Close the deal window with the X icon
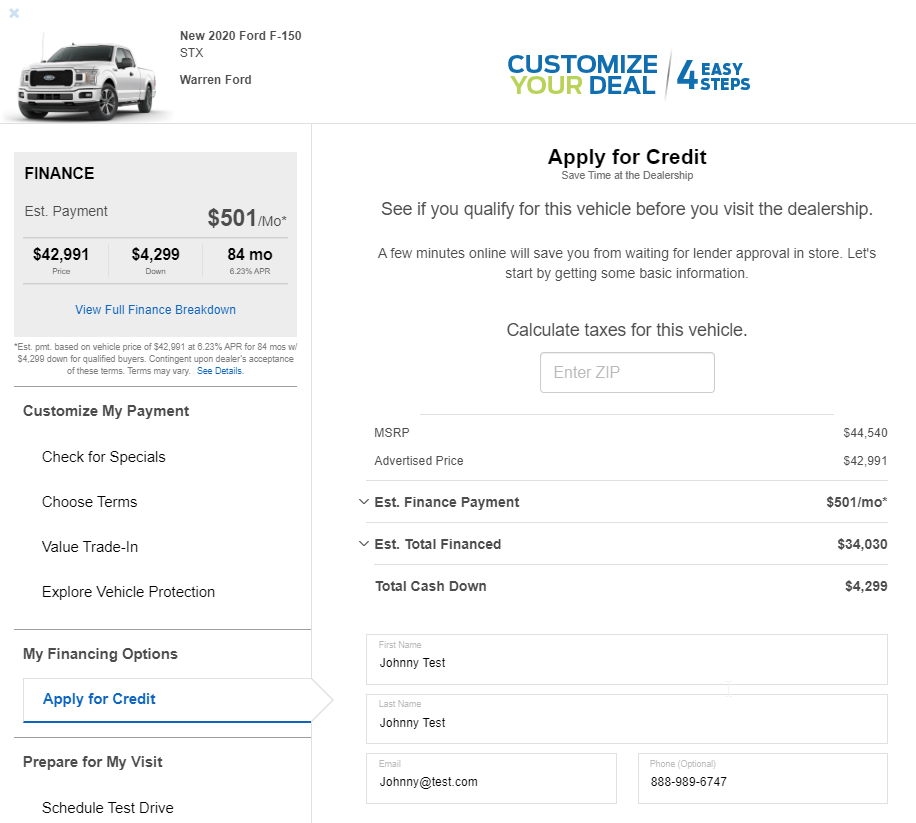Screen dimensions: 916x823 pos(14,13)
